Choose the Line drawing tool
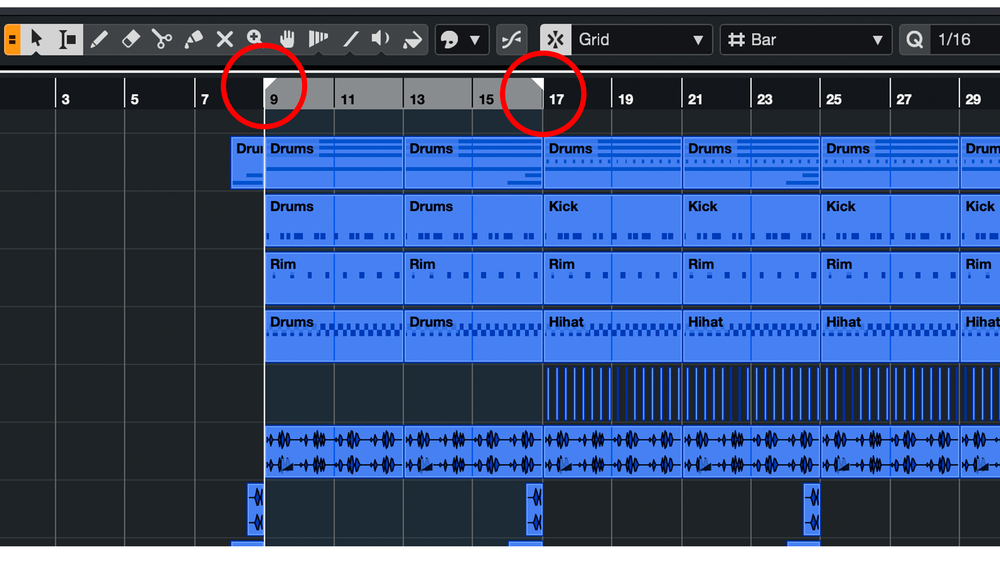 350,40
